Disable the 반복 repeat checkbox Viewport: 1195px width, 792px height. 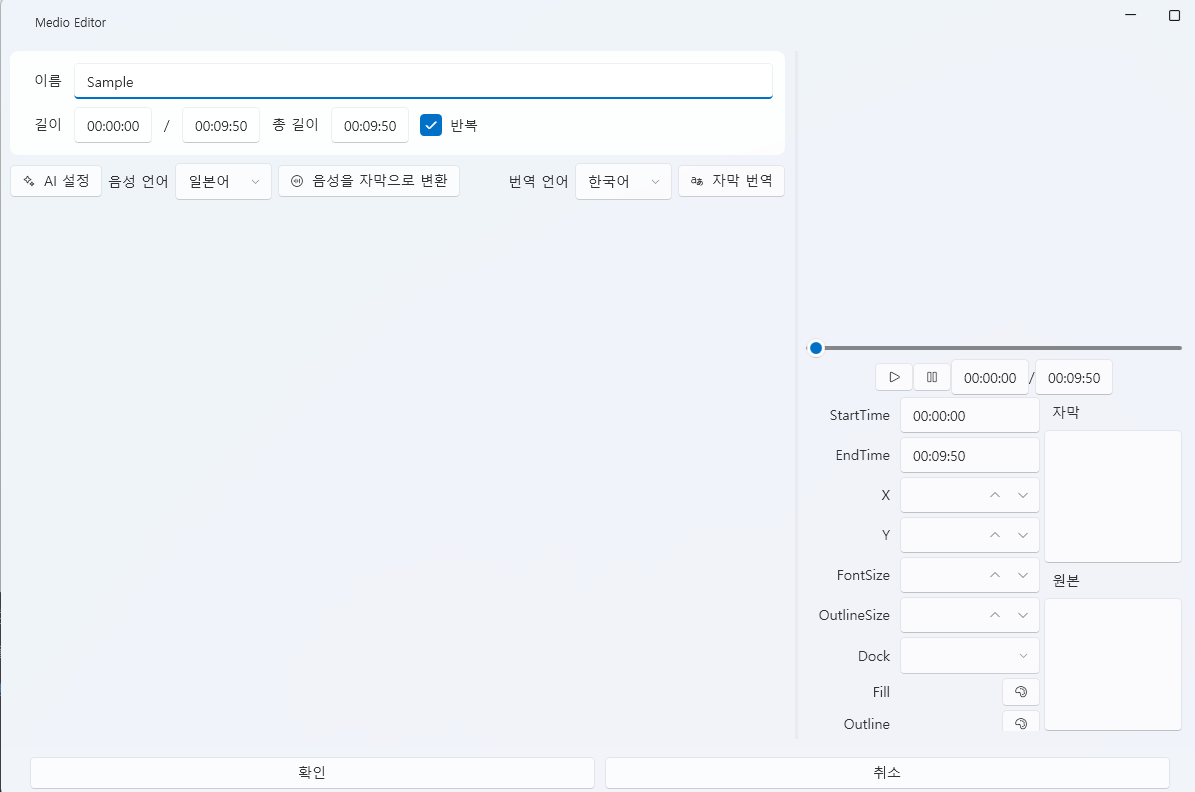430,125
